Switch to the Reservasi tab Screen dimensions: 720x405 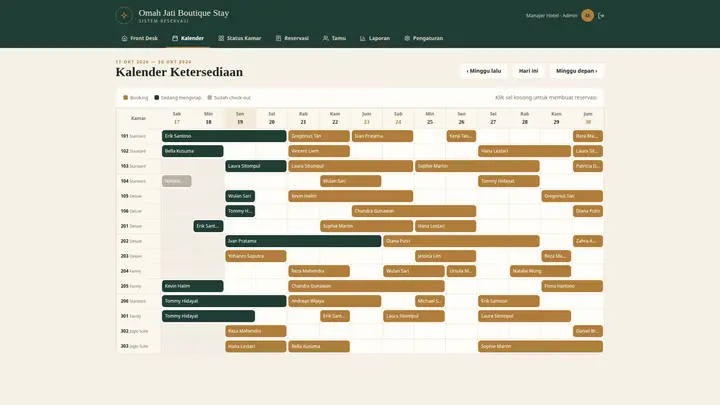tap(292, 38)
